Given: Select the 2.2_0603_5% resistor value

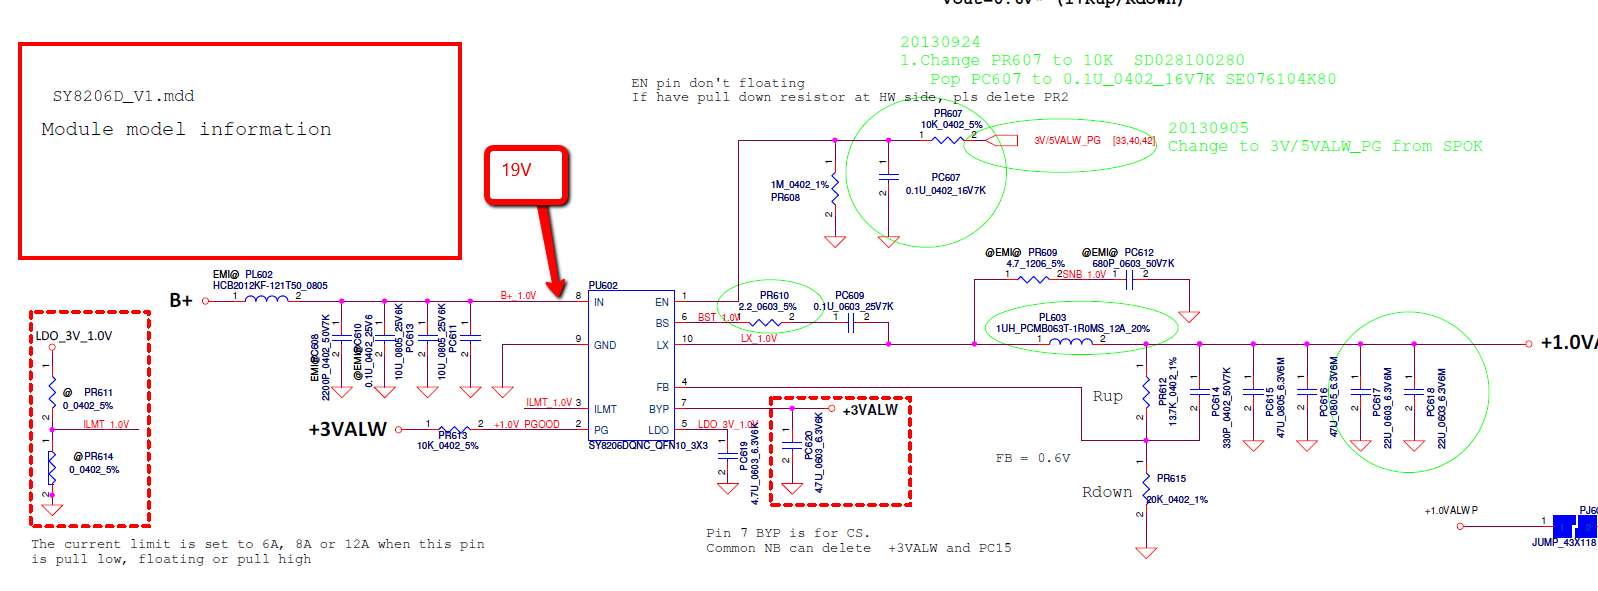Looking at the screenshot, I should 767,307.
